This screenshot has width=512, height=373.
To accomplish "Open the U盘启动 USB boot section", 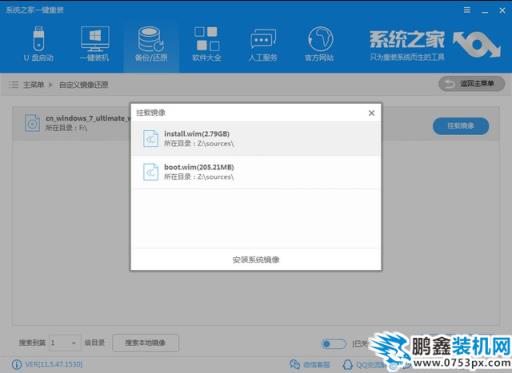I will [x=39, y=44].
